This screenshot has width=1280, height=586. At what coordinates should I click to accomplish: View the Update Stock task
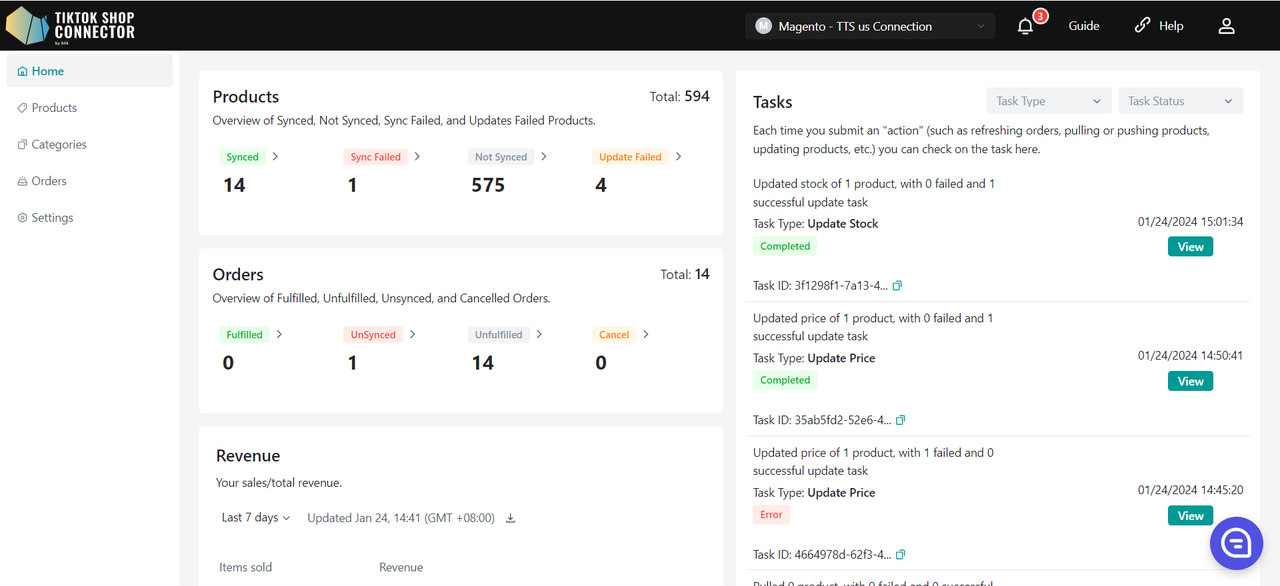click(1190, 247)
